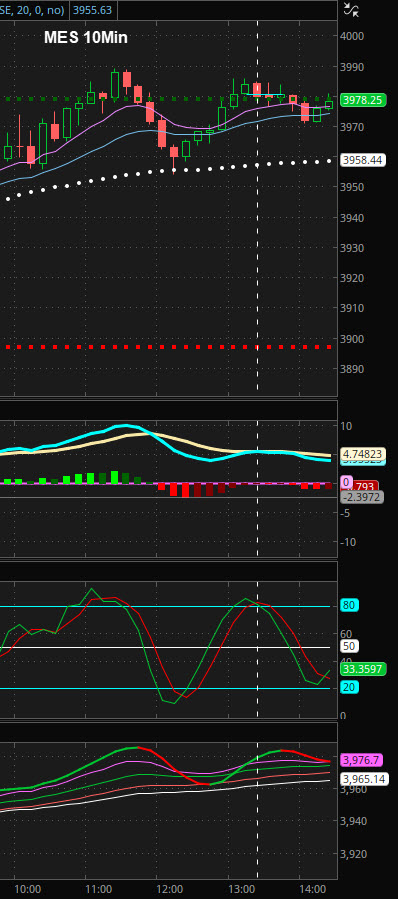Click the 4.74823 MACD value bubble
This screenshot has width=398, height=899.
click(362, 454)
